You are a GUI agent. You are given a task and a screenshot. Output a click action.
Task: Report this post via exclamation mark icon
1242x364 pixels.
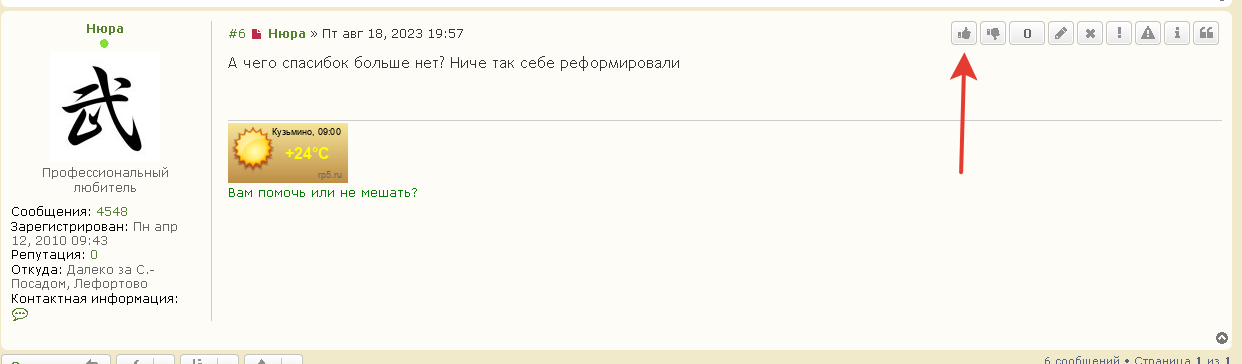1119,33
